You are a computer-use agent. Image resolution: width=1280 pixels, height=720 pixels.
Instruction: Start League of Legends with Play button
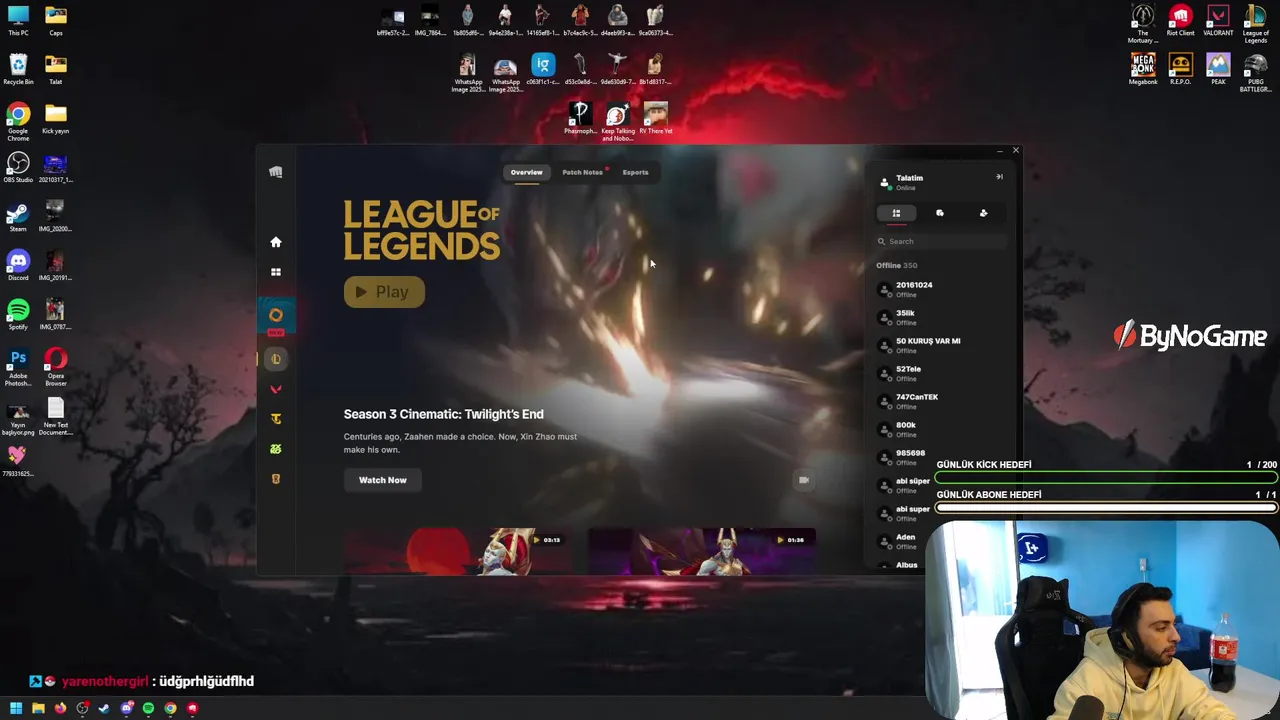pyautogui.click(x=384, y=292)
